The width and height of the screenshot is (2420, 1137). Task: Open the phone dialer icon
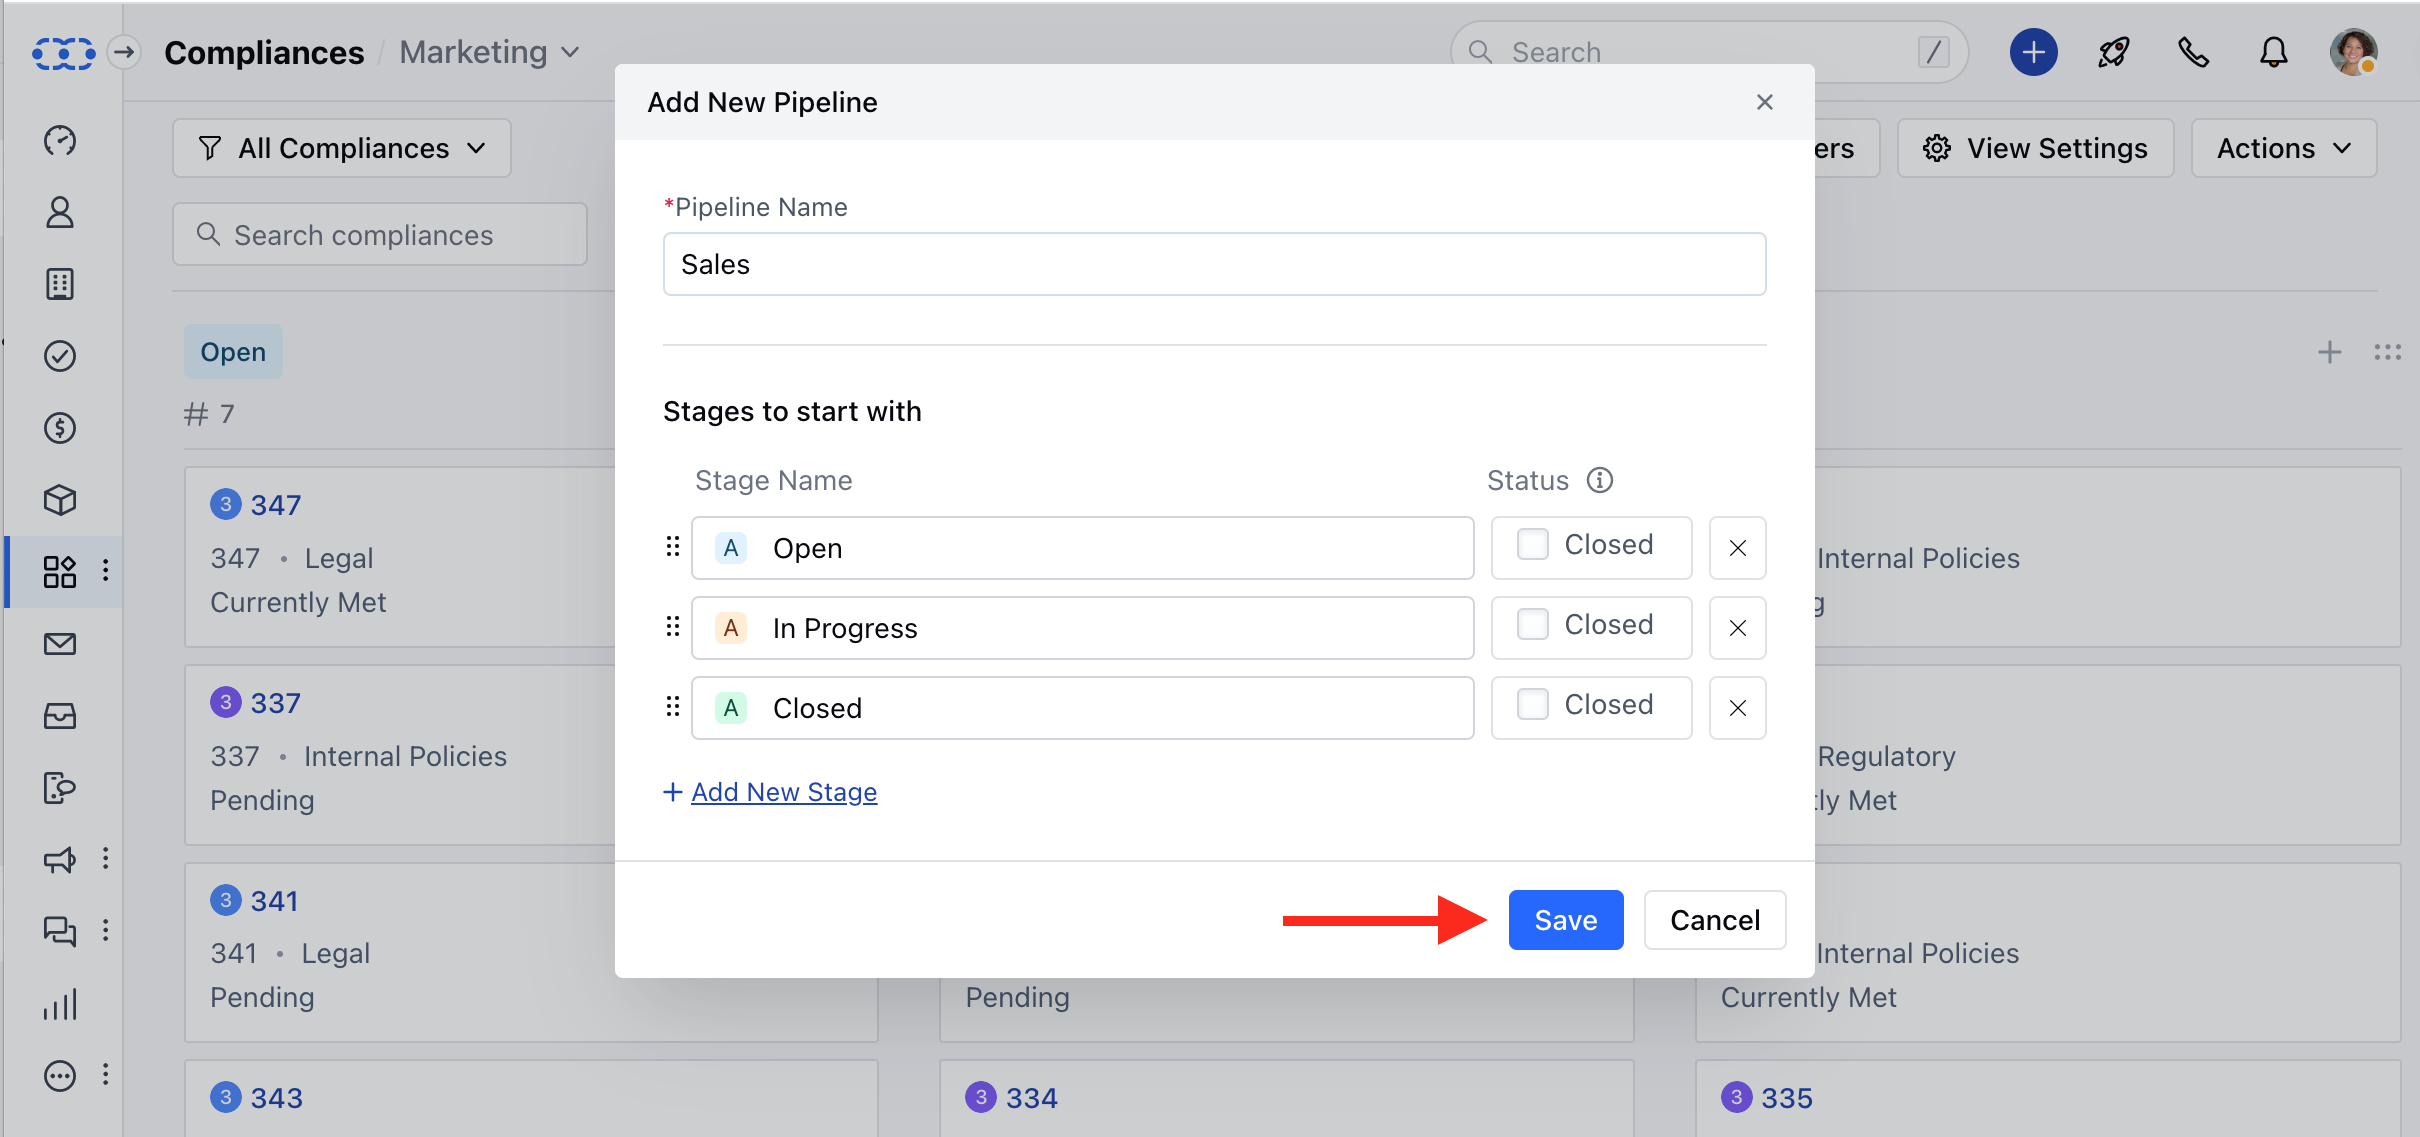(x=2194, y=52)
